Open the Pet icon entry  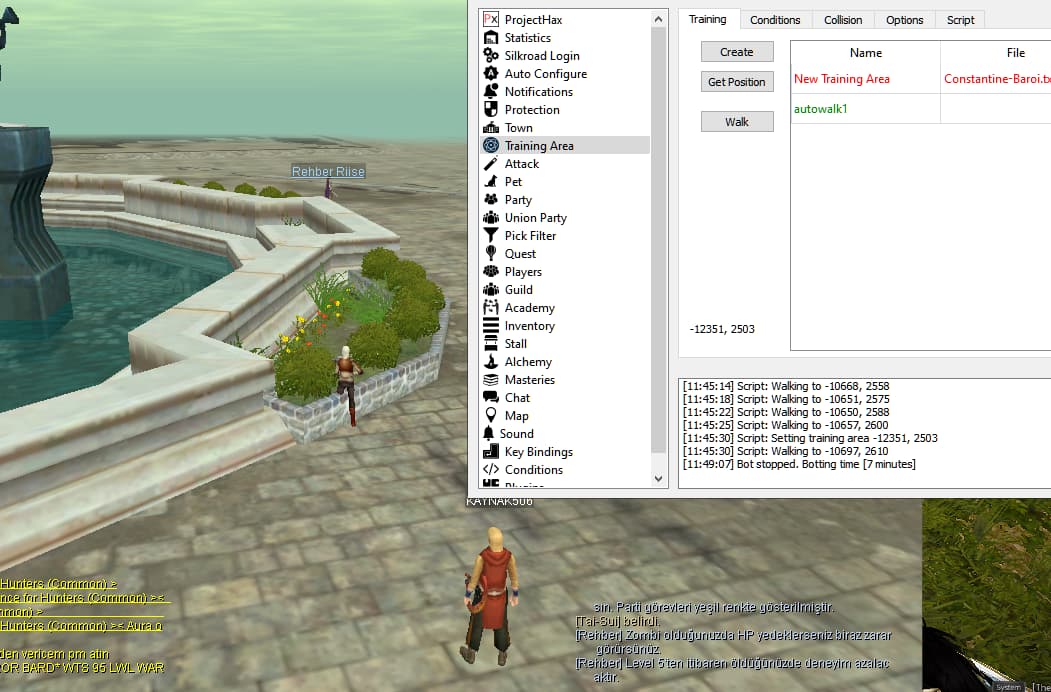coord(491,182)
